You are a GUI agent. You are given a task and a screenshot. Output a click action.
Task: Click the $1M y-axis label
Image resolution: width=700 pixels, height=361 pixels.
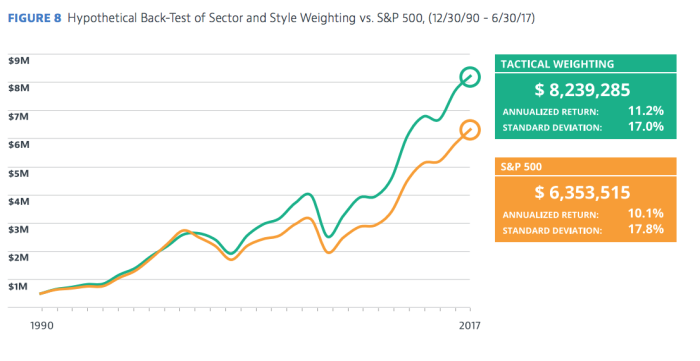[18, 286]
